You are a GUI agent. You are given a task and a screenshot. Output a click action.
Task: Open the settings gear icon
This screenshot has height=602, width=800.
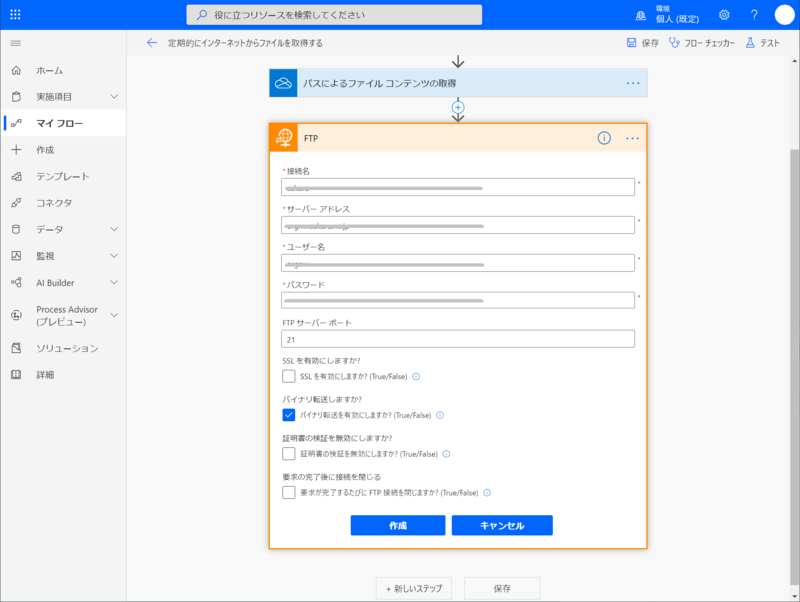[724, 15]
